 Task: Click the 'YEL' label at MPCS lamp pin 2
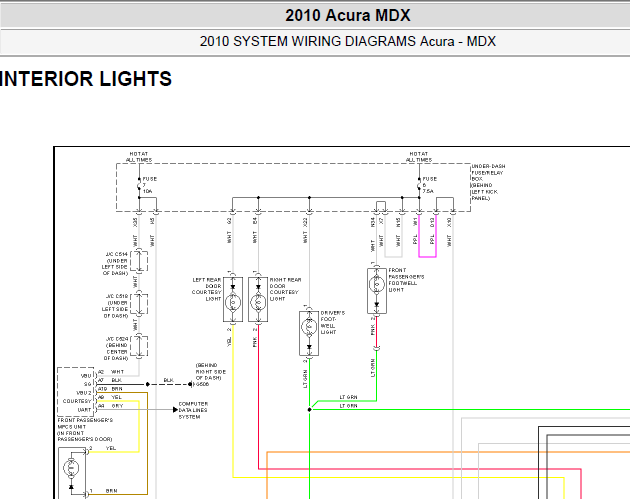point(111,448)
